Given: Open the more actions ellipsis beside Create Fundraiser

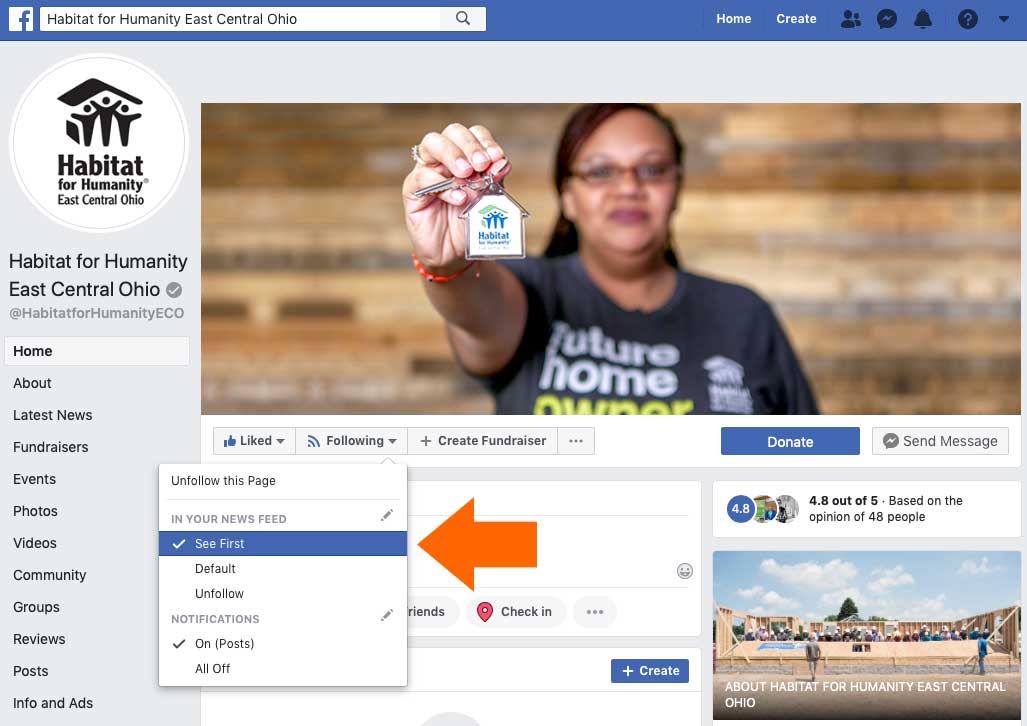Looking at the screenshot, I should pos(576,441).
